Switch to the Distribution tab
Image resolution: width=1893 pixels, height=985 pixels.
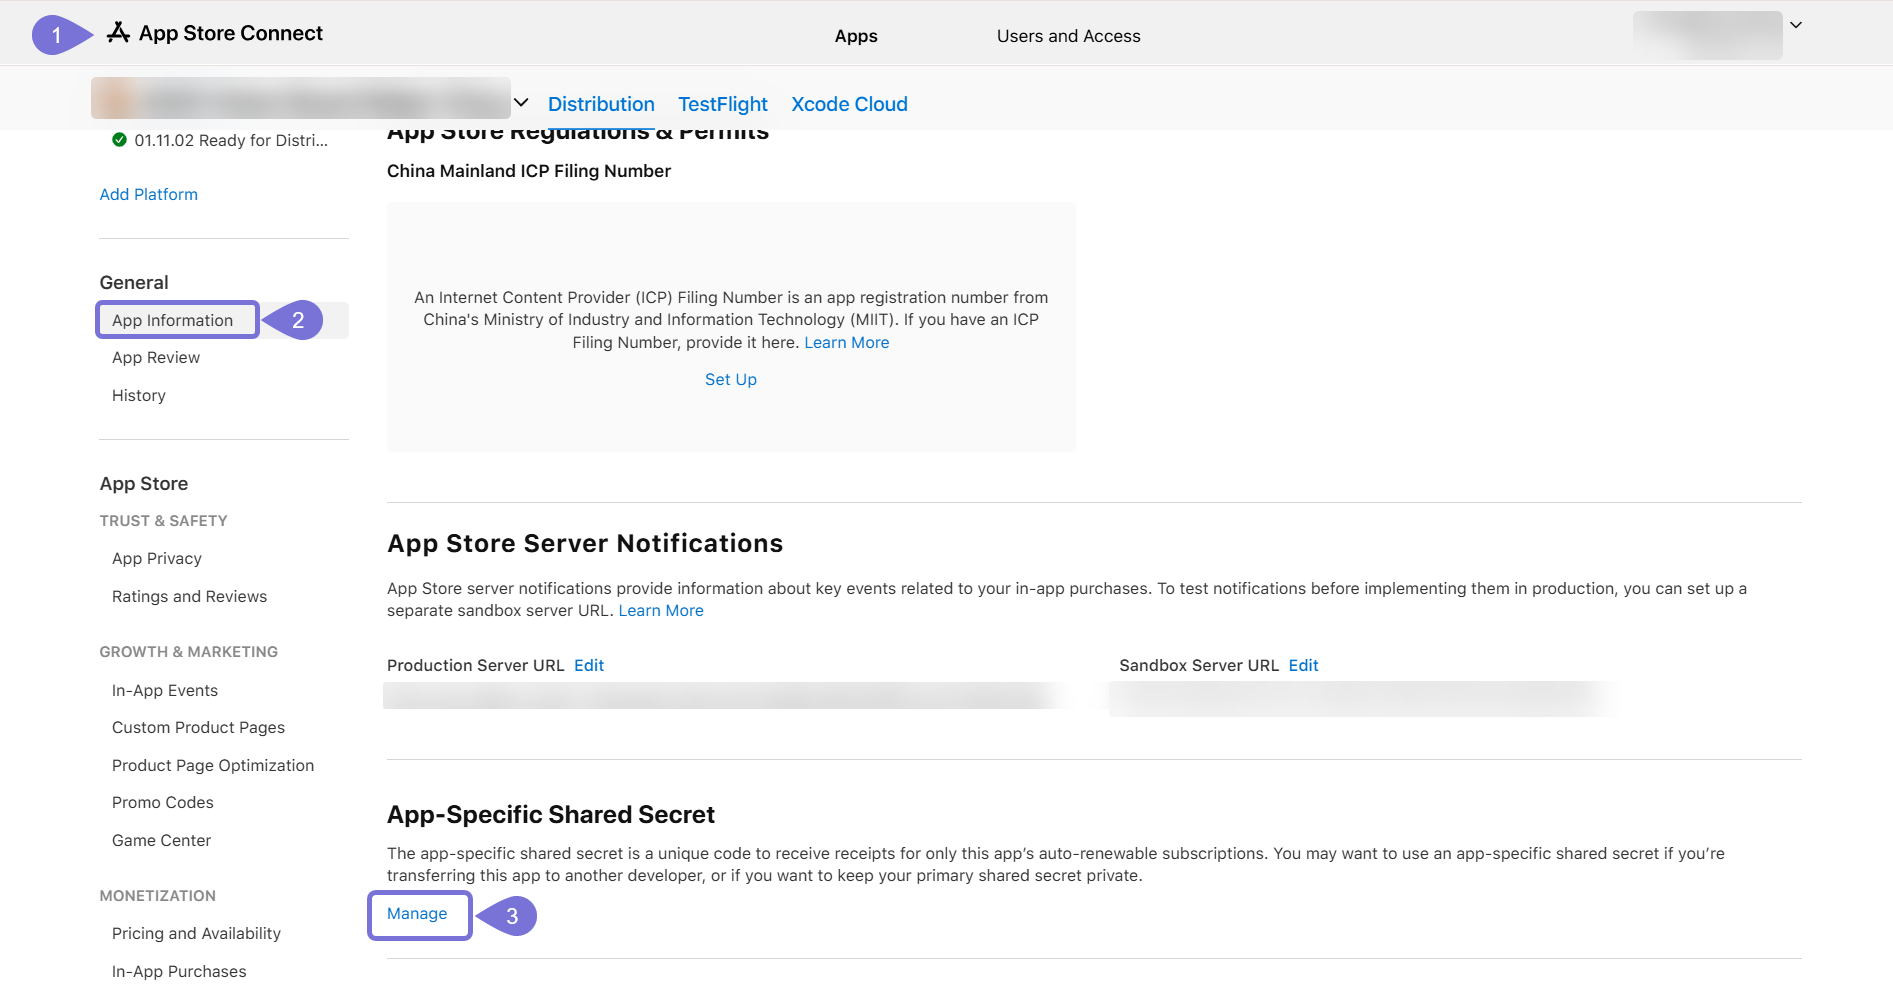point(601,104)
